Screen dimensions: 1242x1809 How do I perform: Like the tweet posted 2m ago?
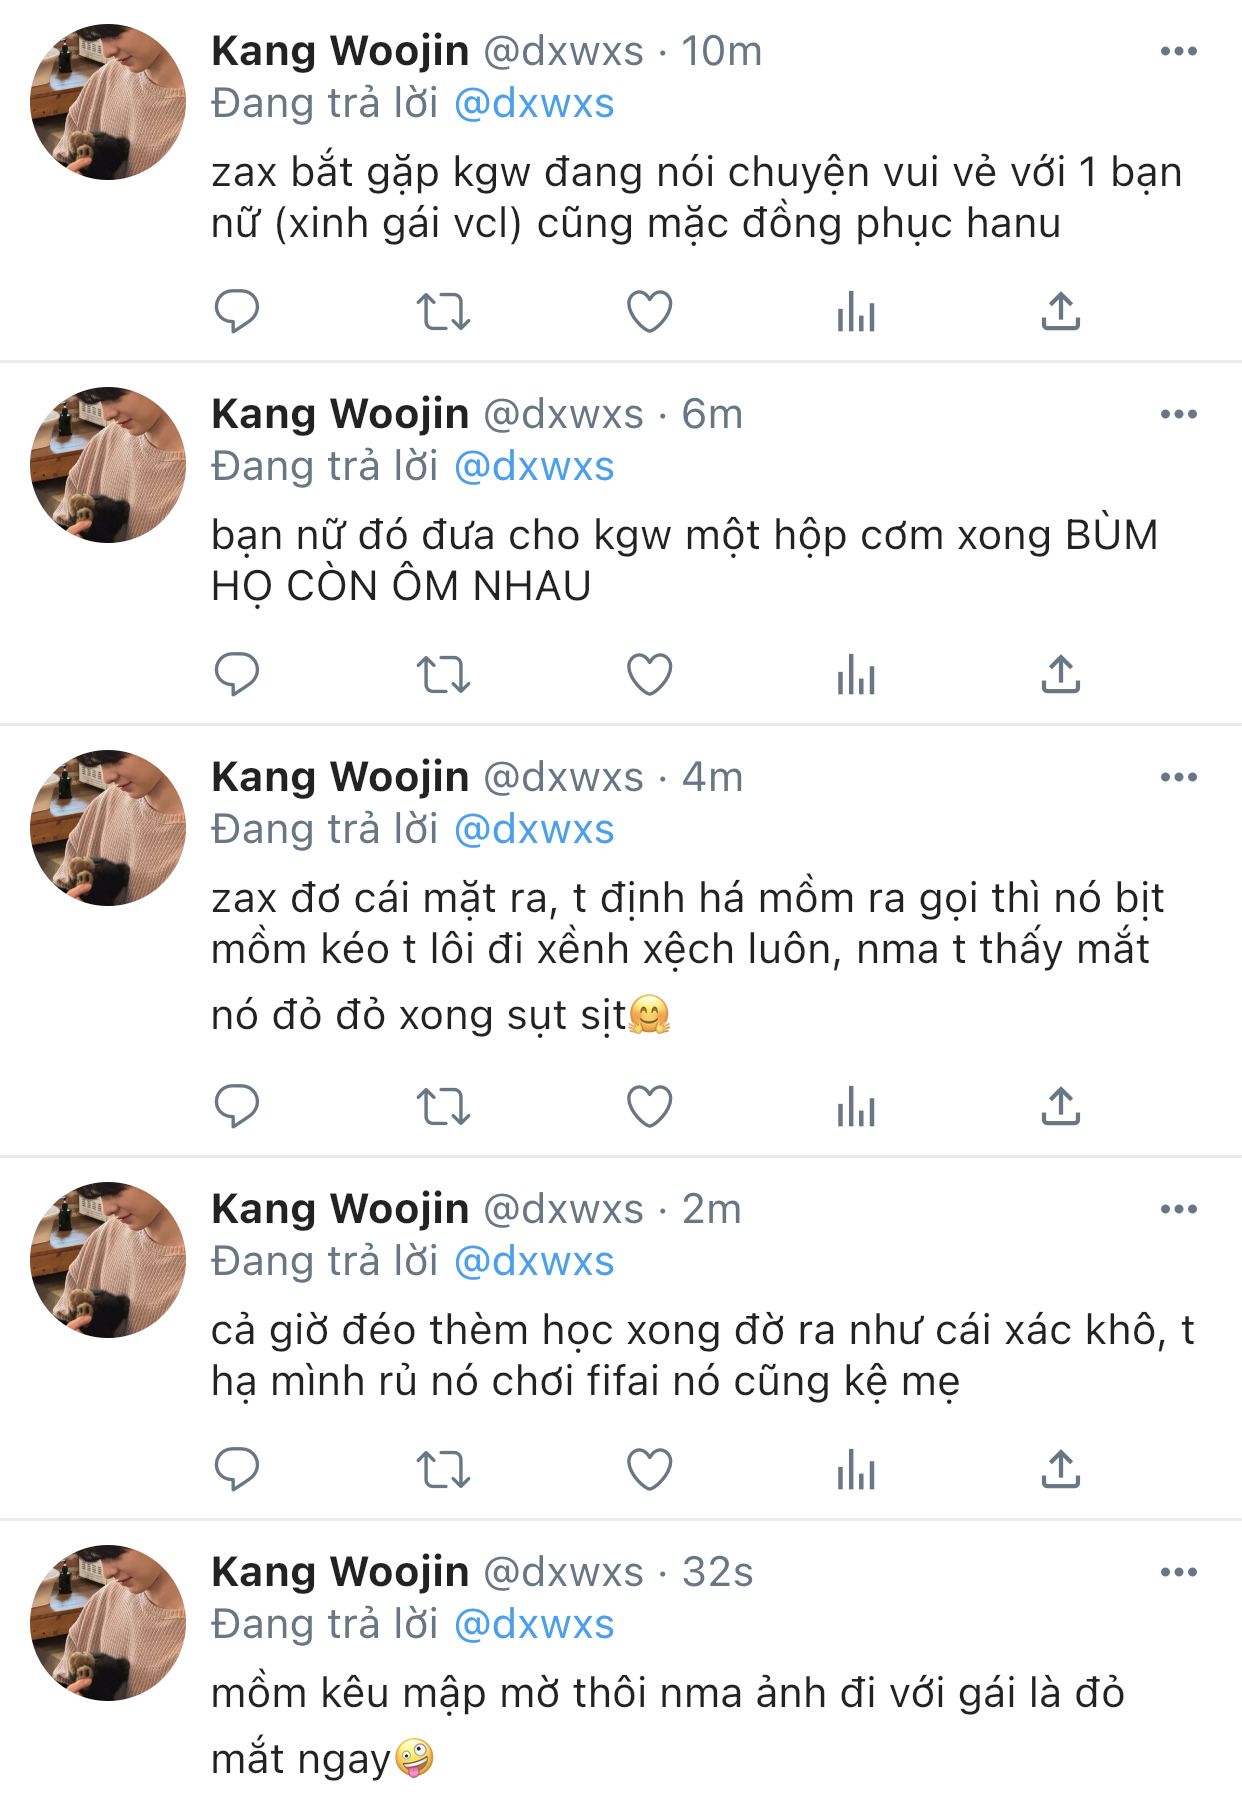click(649, 1470)
